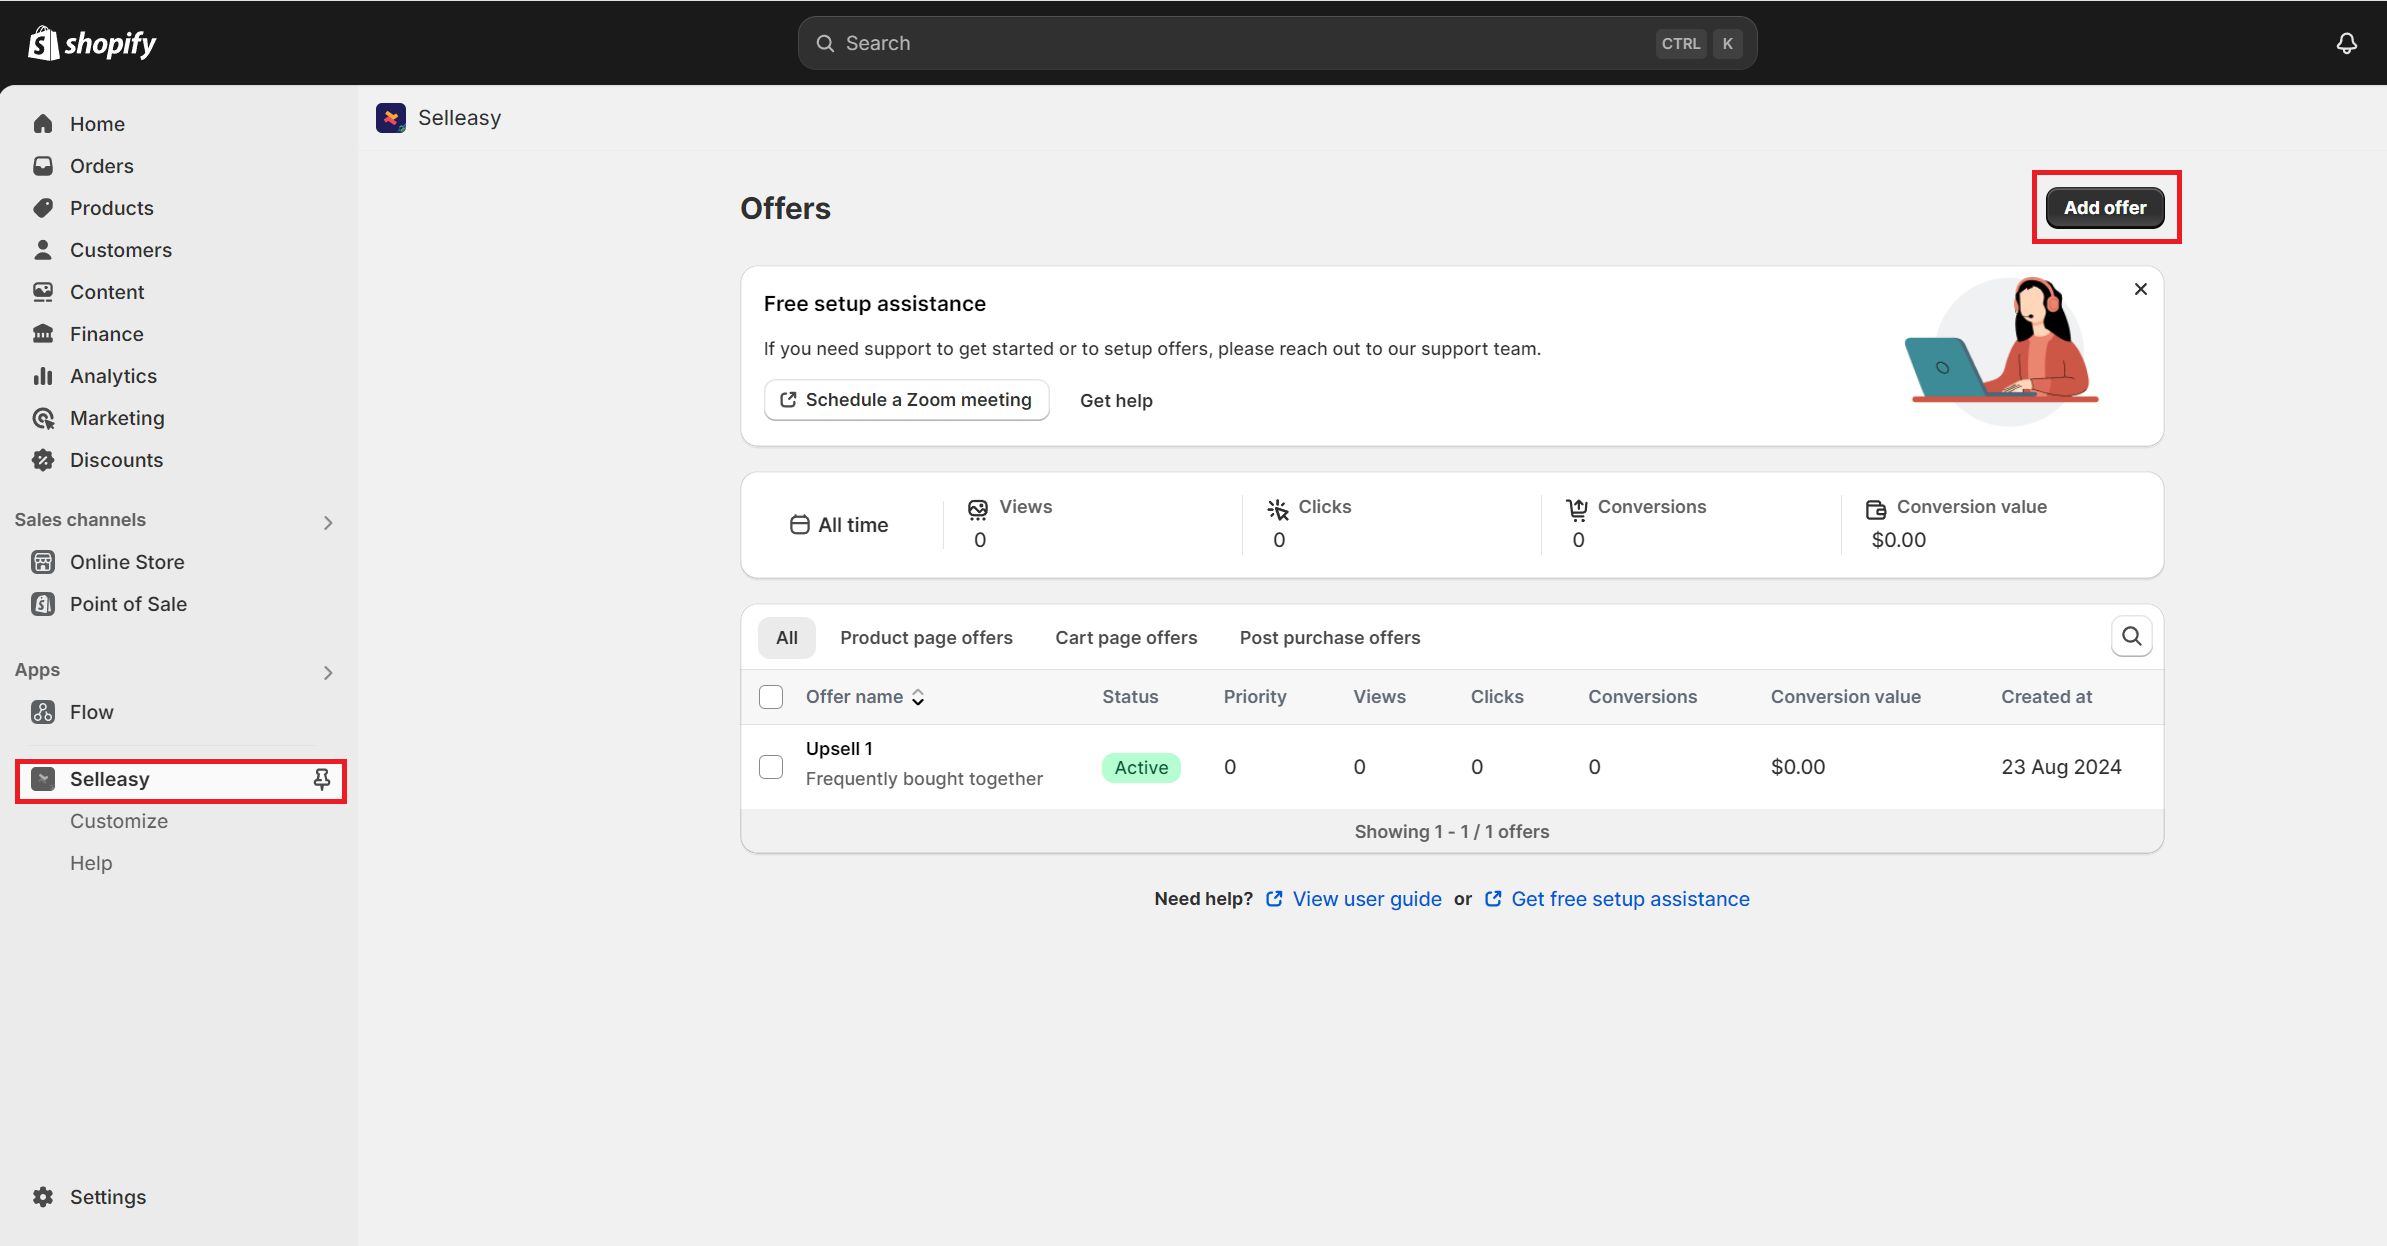Viewport: 2387px width, 1246px height.
Task: Click the Shopify logo
Action: pyautogui.click(x=92, y=43)
